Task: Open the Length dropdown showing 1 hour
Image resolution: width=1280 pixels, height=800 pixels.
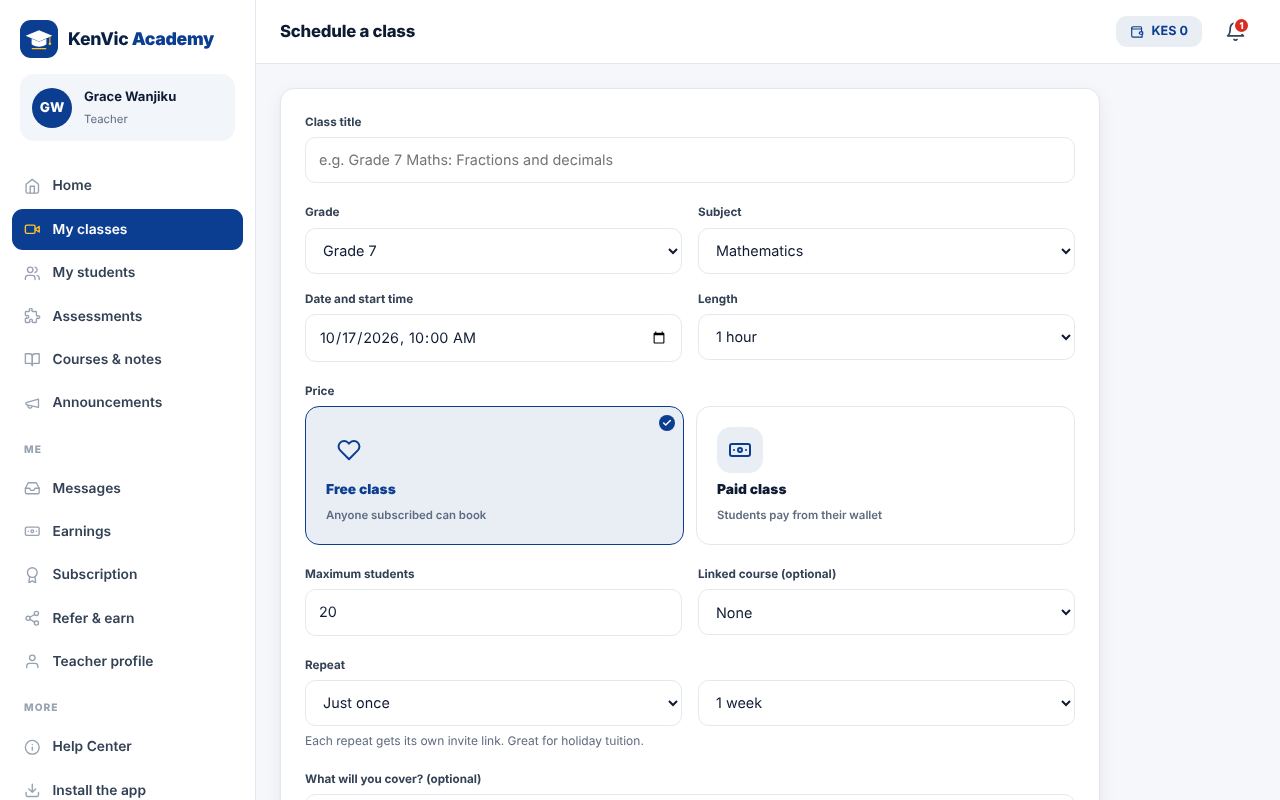Action: 886,337
